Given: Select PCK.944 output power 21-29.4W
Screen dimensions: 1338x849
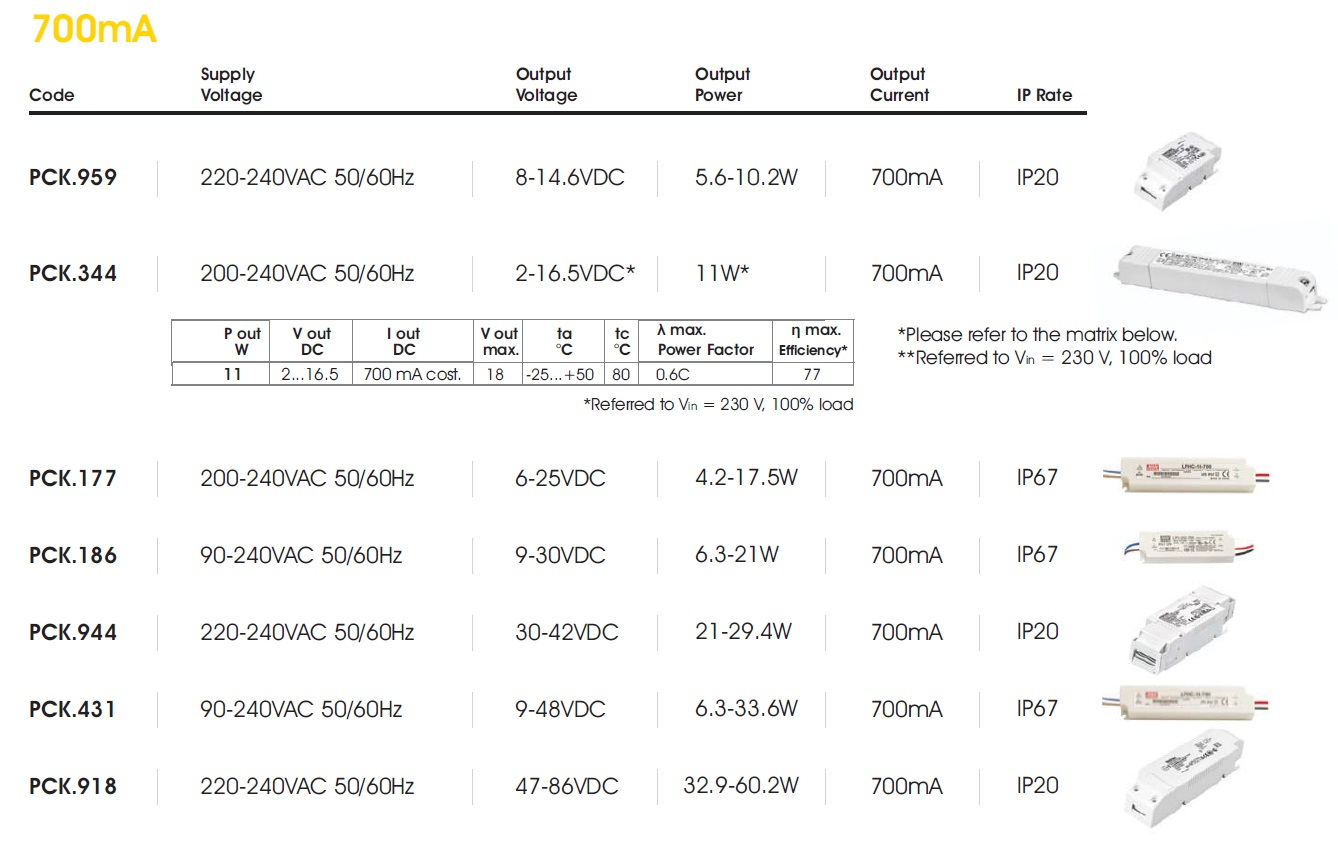Looking at the screenshot, I should point(743,632).
